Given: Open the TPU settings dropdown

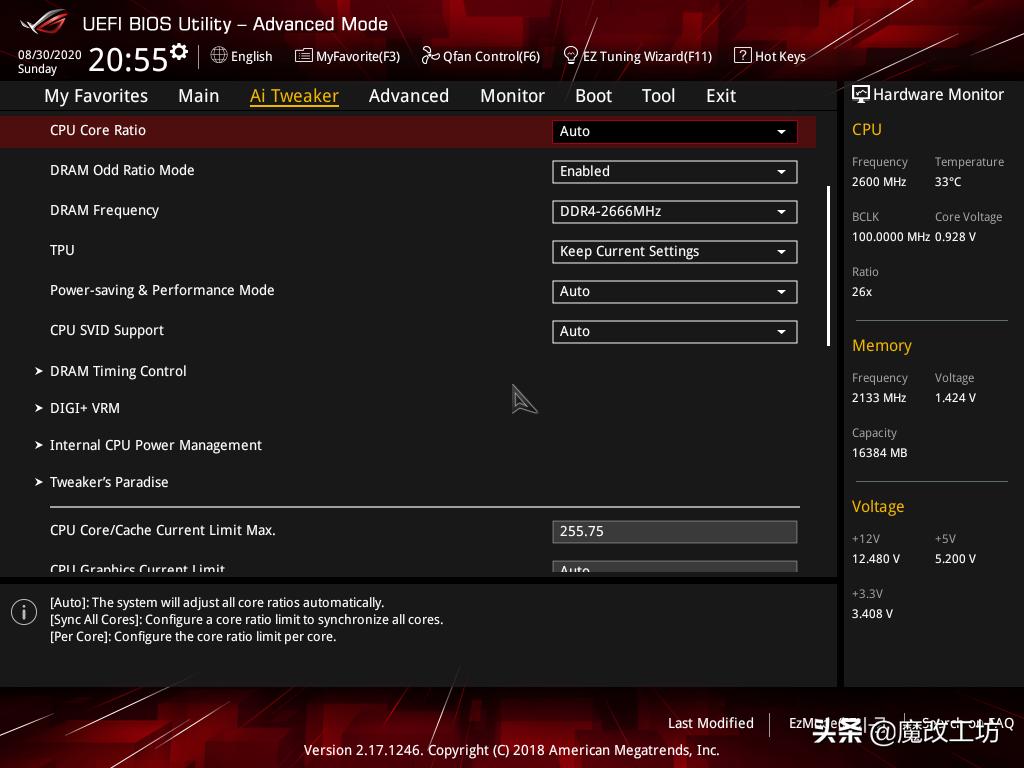Looking at the screenshot, I should click(x=674, y=251).
